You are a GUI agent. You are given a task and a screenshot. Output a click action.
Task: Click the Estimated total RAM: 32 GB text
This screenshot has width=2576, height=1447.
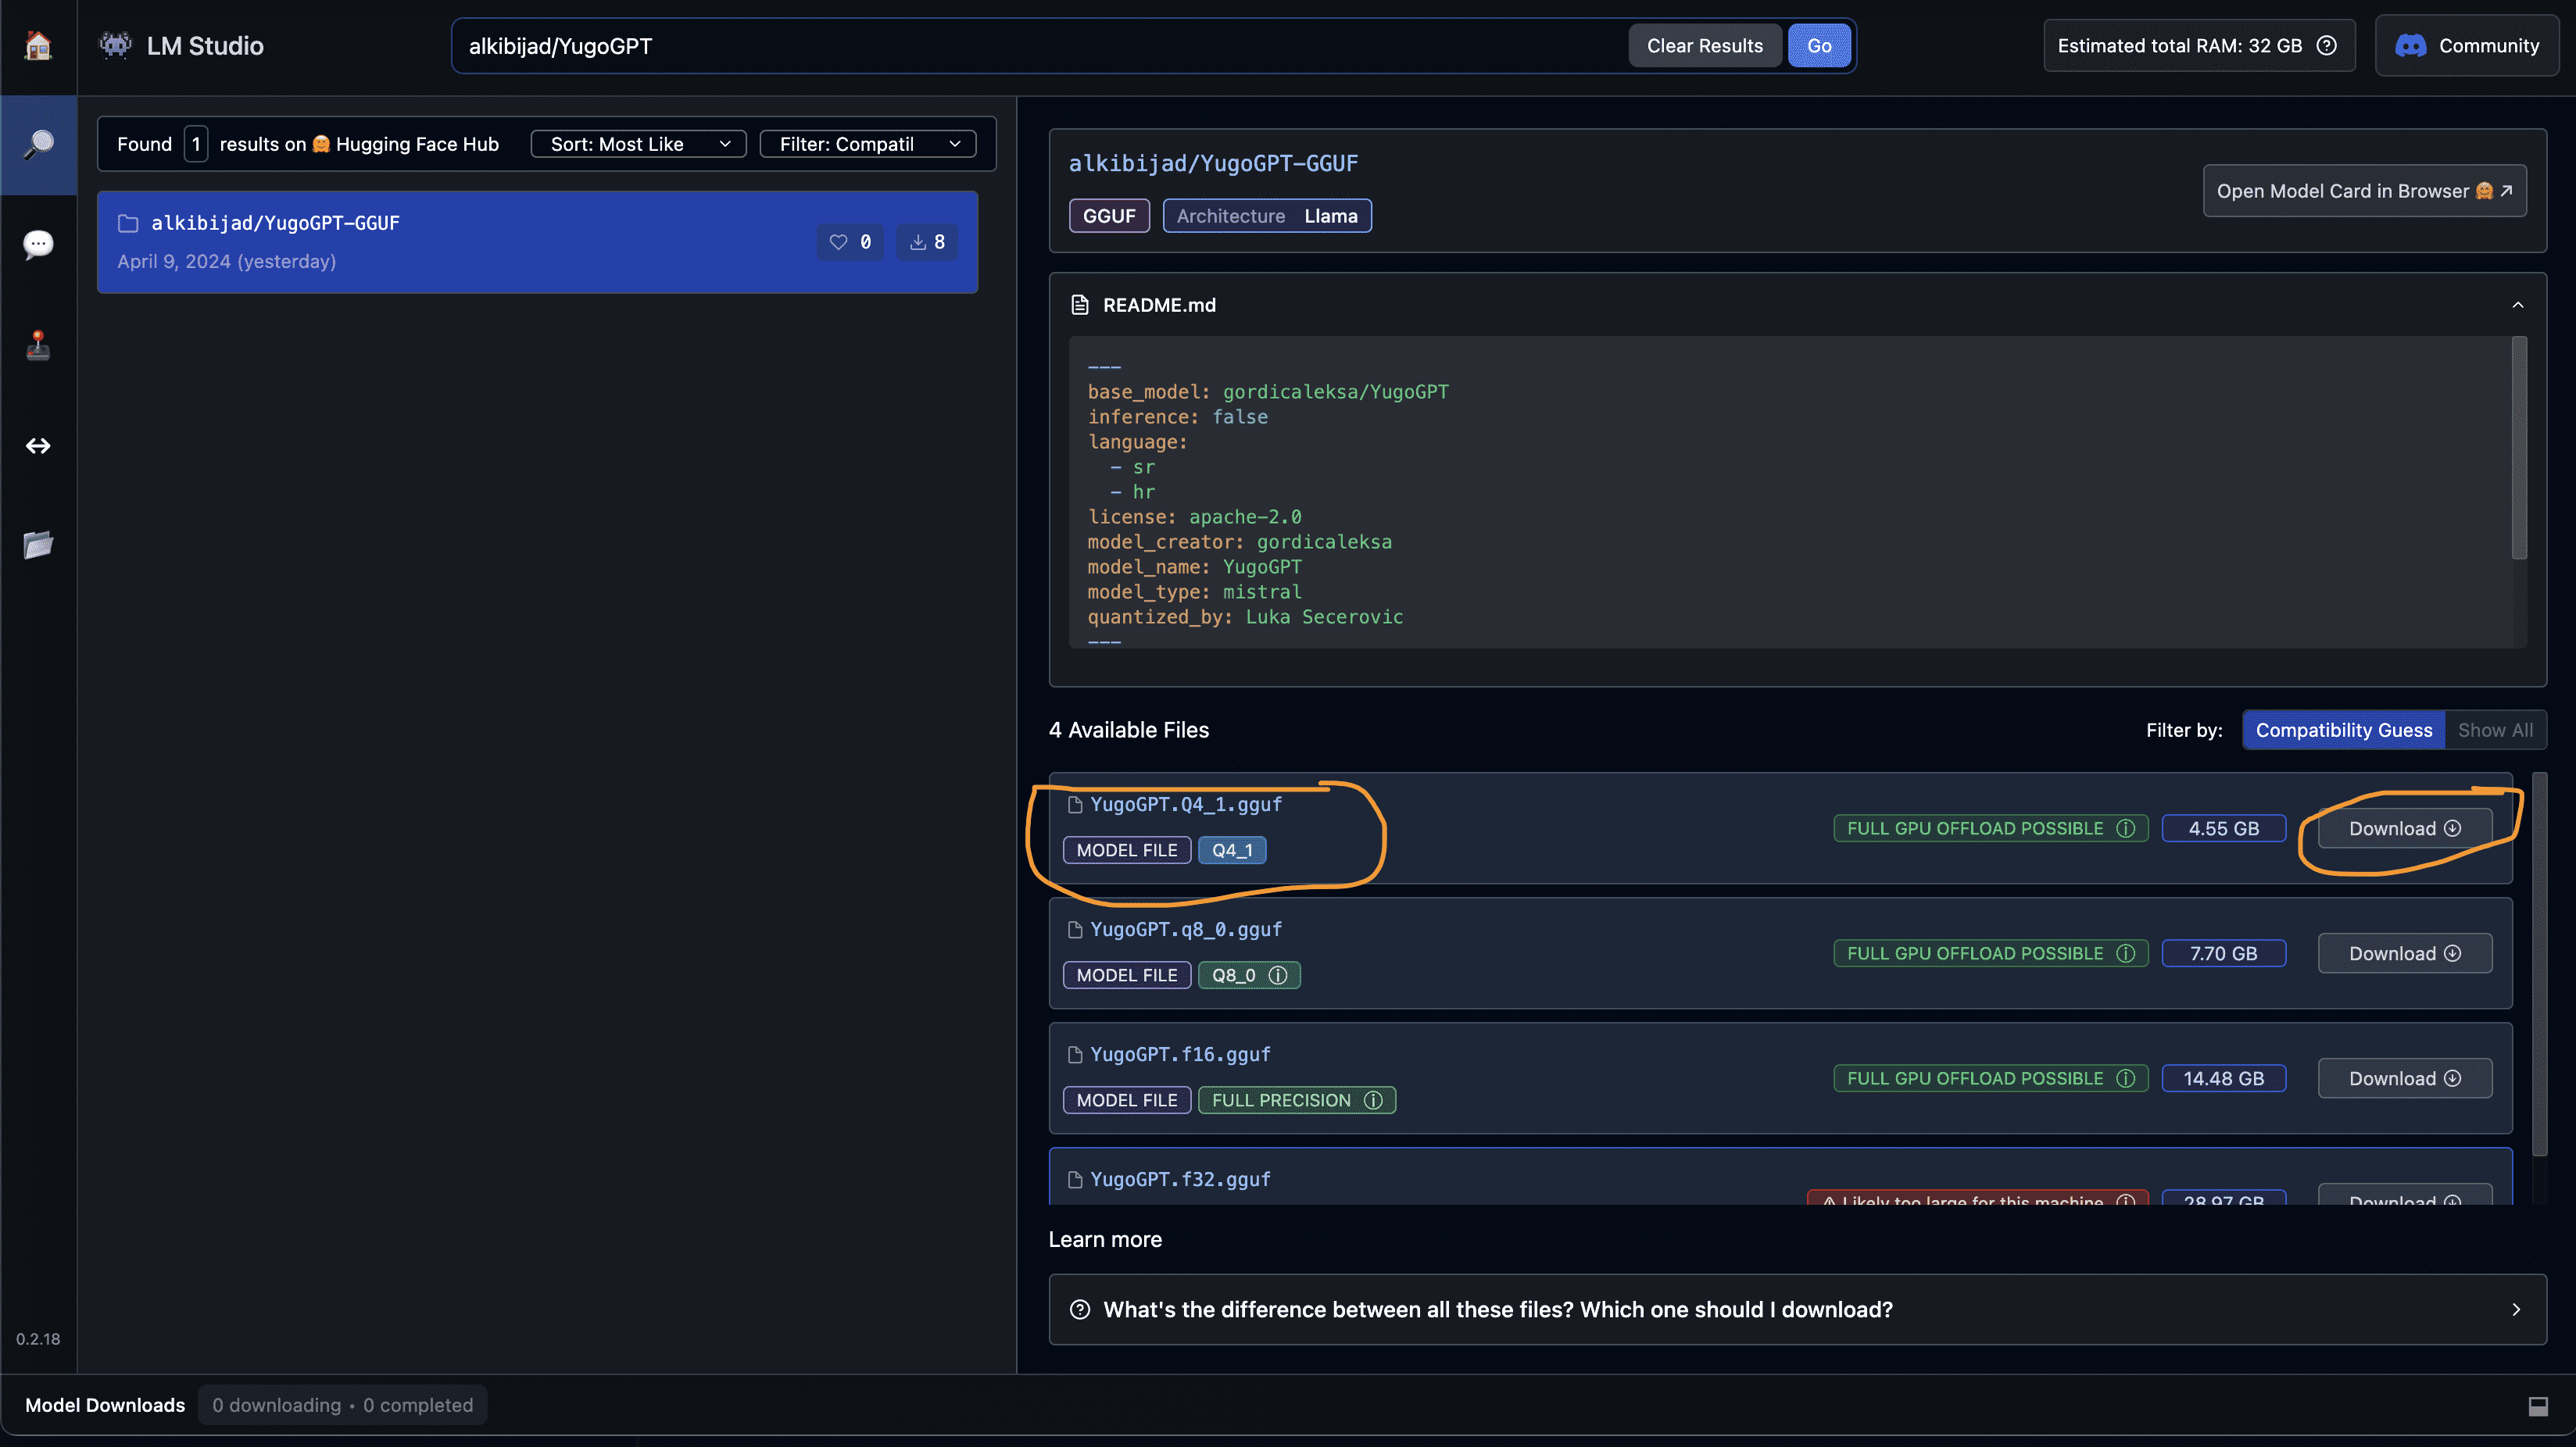pos(2179,46)
